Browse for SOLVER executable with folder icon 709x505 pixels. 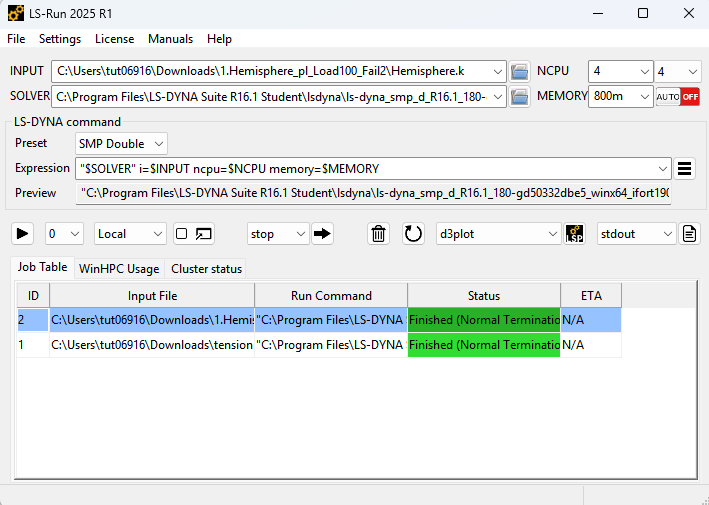click(x=519, y=96)
